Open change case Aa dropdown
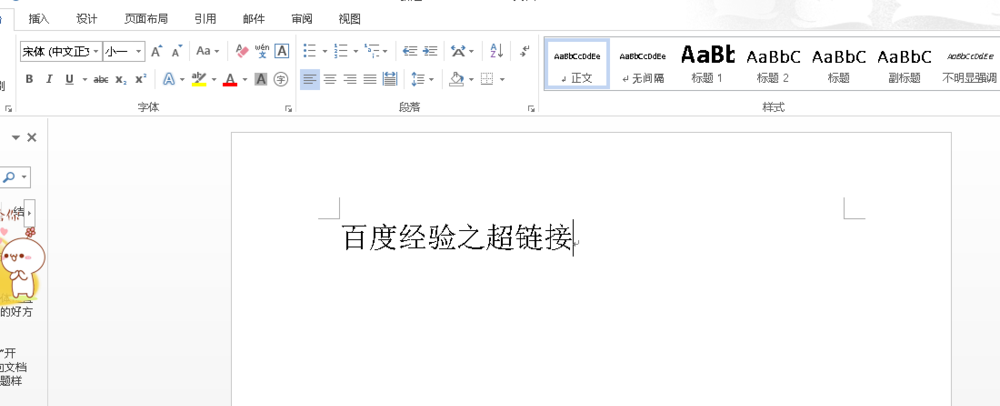Image resolution: width=1000 pixels, height=406 pixels. (x=207, y=51)
